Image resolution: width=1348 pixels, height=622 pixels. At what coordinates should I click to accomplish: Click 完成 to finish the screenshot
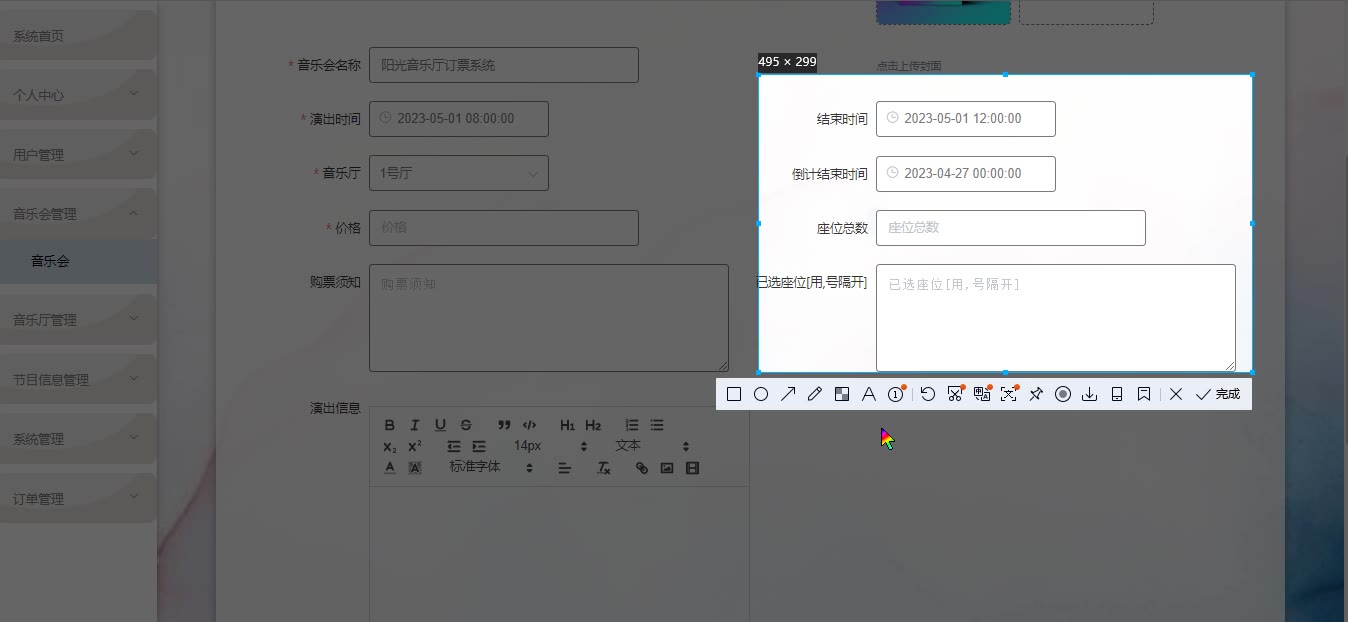pyautogui.click(x=1217, y=394)
